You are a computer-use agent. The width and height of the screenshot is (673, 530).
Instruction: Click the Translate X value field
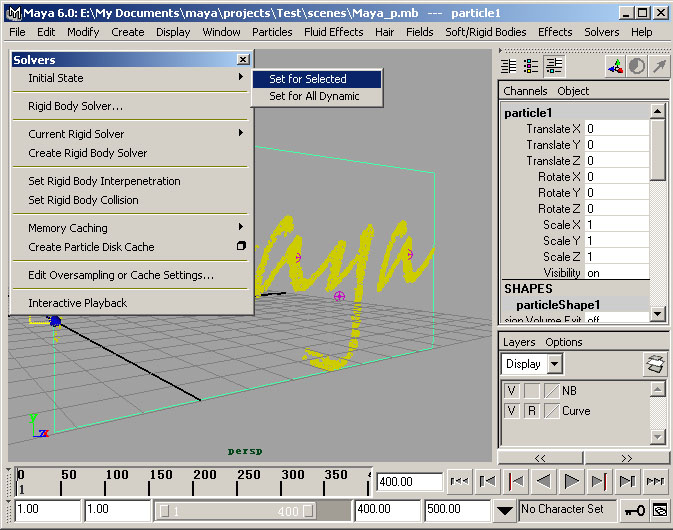tap(617, 129)
